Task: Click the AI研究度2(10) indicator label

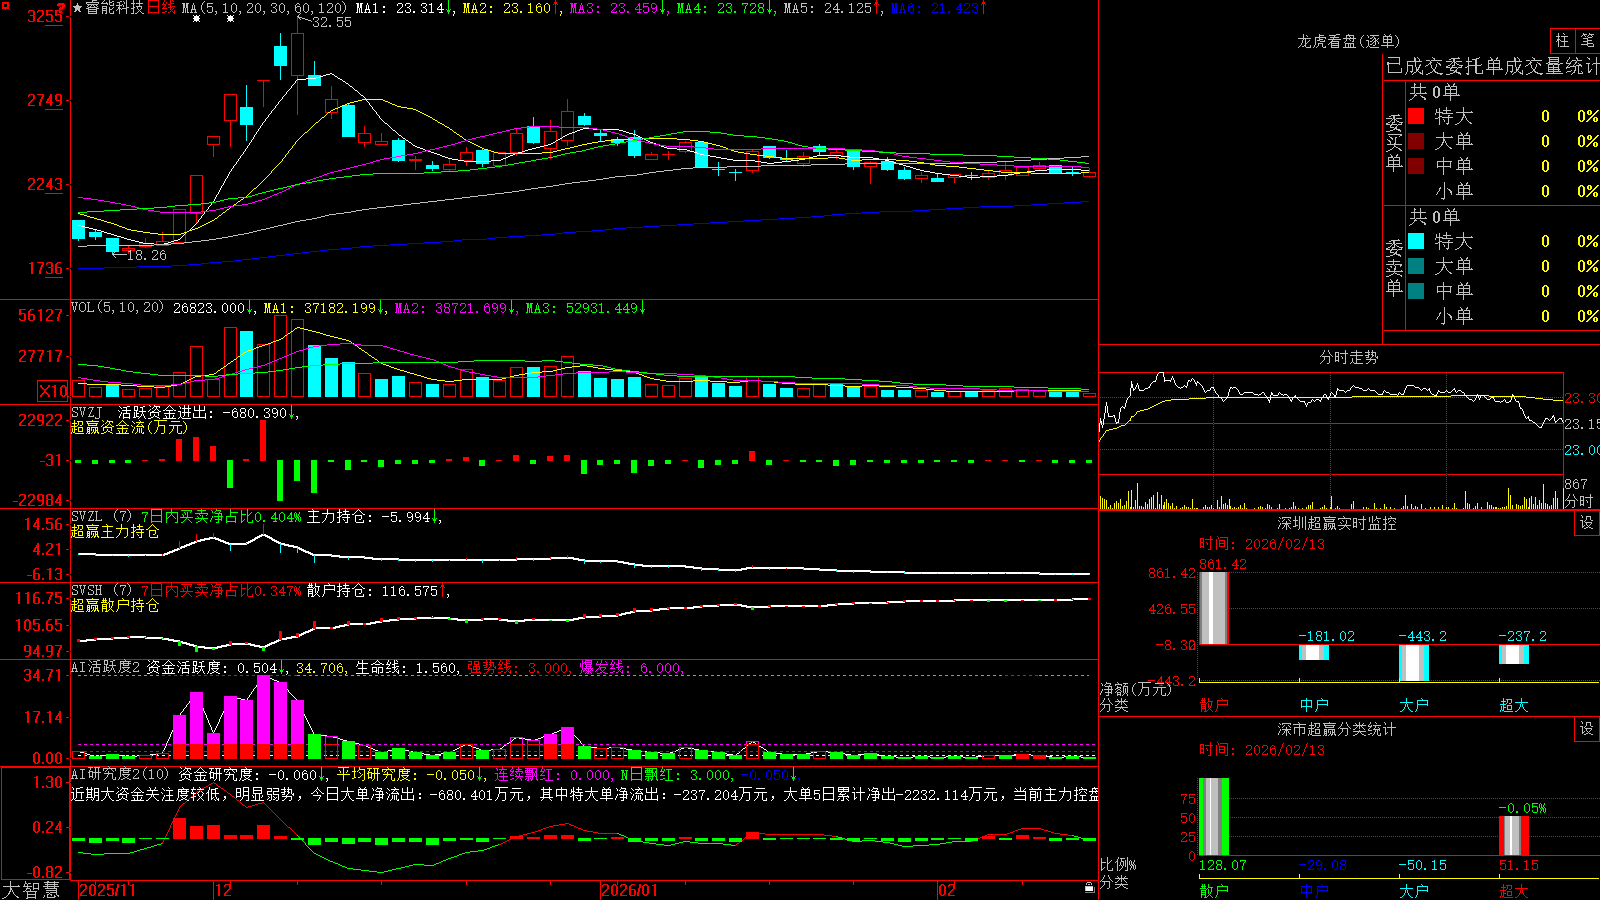Action: point(120,774)
